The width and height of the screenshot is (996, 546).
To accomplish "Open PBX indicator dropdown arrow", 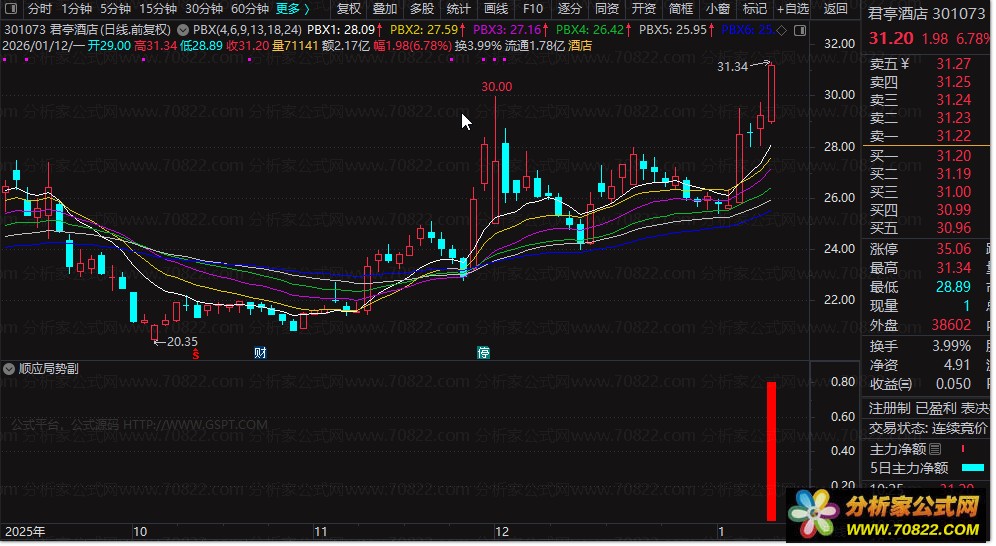I will tap(183, 30).
